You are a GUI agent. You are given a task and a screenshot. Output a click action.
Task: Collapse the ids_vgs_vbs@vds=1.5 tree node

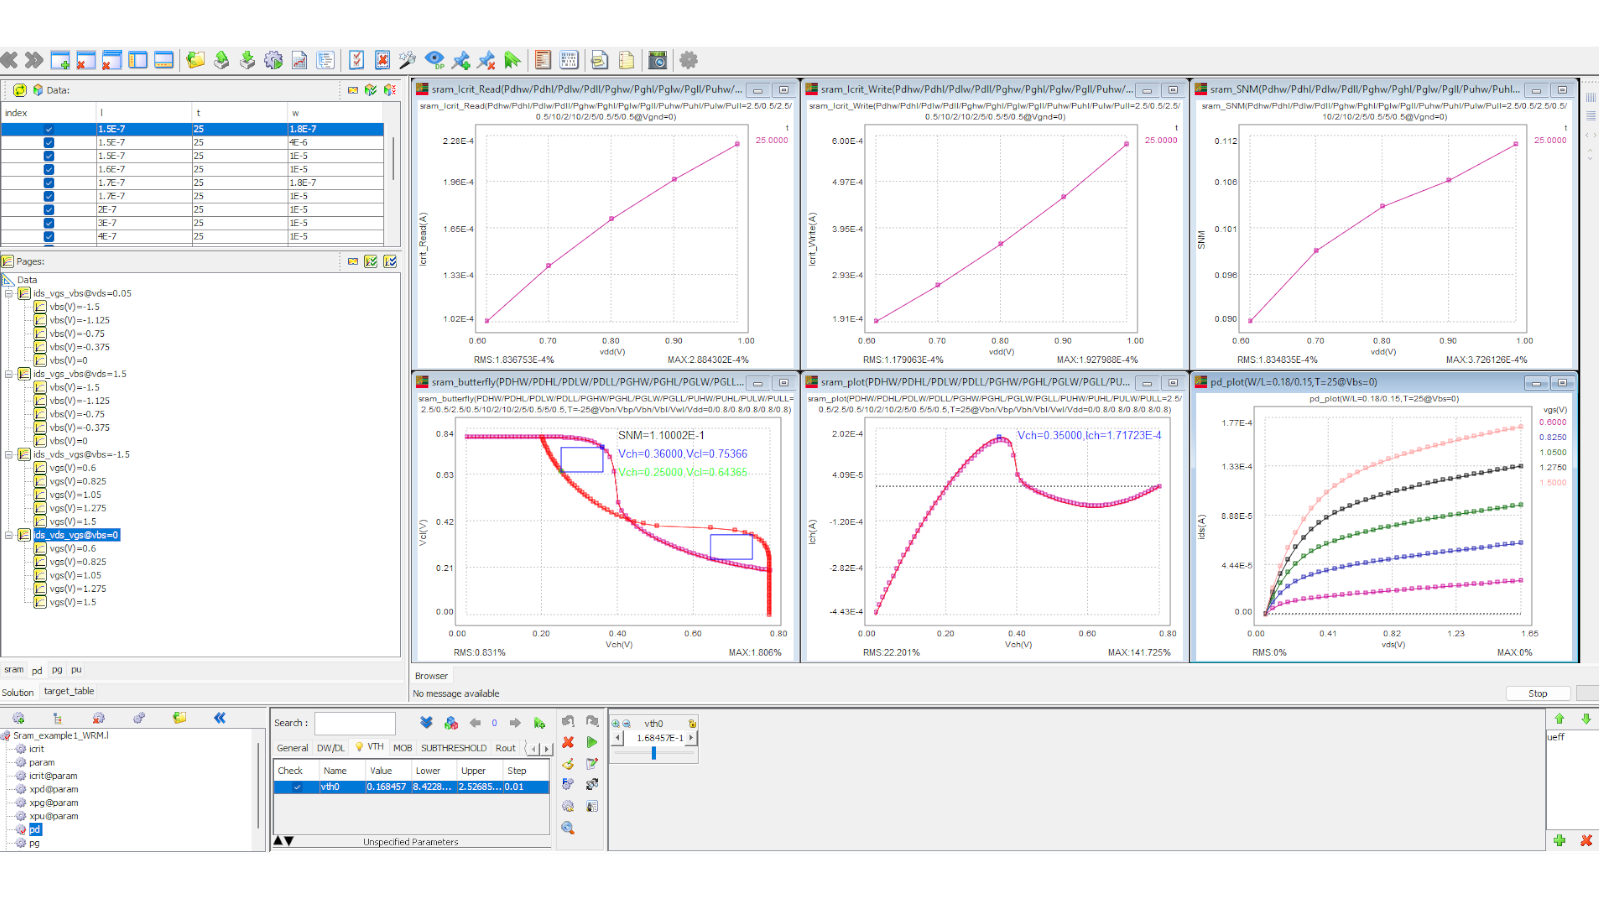(x=9, y=374)
